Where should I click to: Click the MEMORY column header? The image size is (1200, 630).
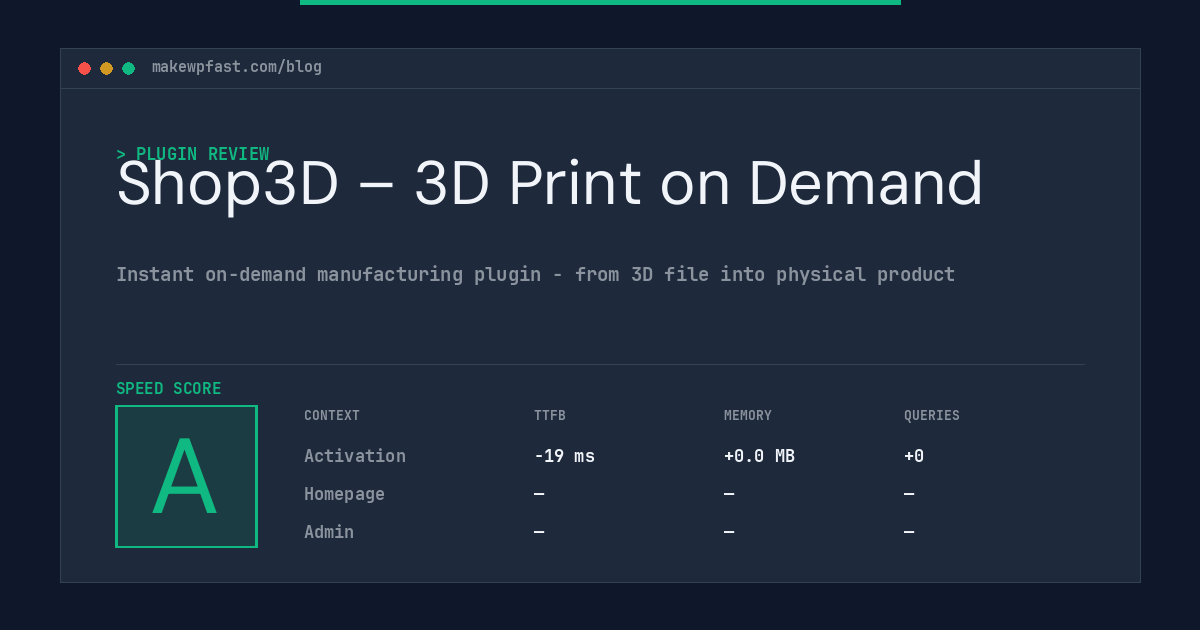(x=748, y=416)
